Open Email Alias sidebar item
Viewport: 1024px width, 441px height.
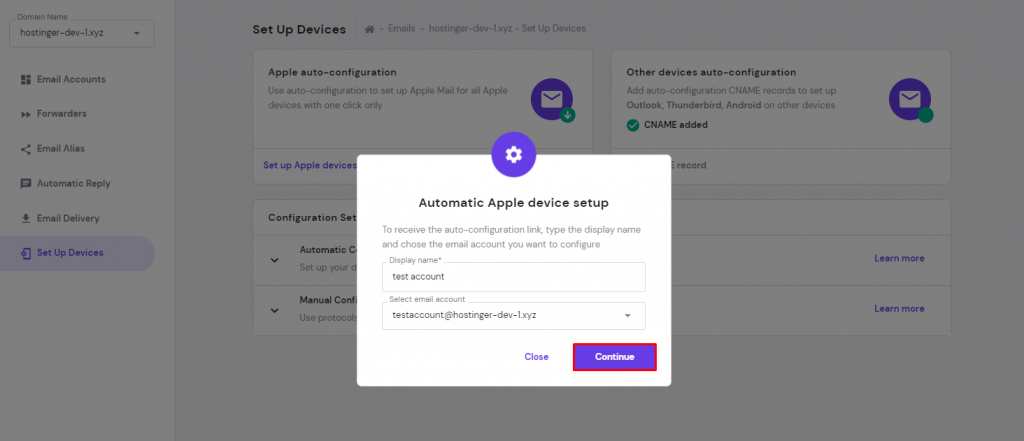61,148
